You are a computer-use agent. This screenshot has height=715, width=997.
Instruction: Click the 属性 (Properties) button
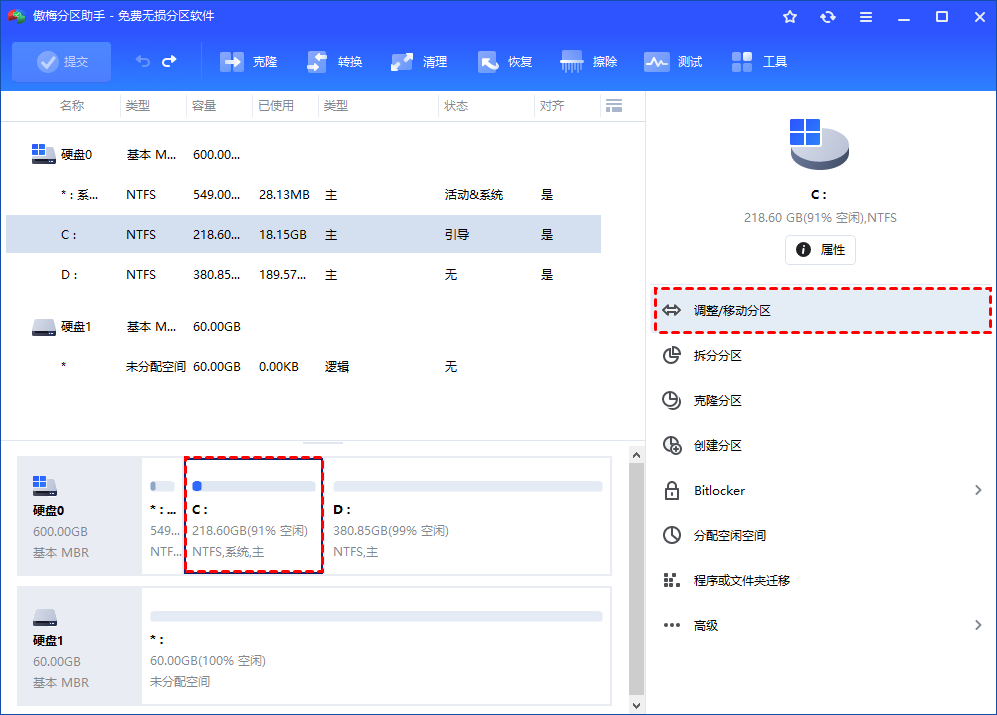(x=820, y=250)
